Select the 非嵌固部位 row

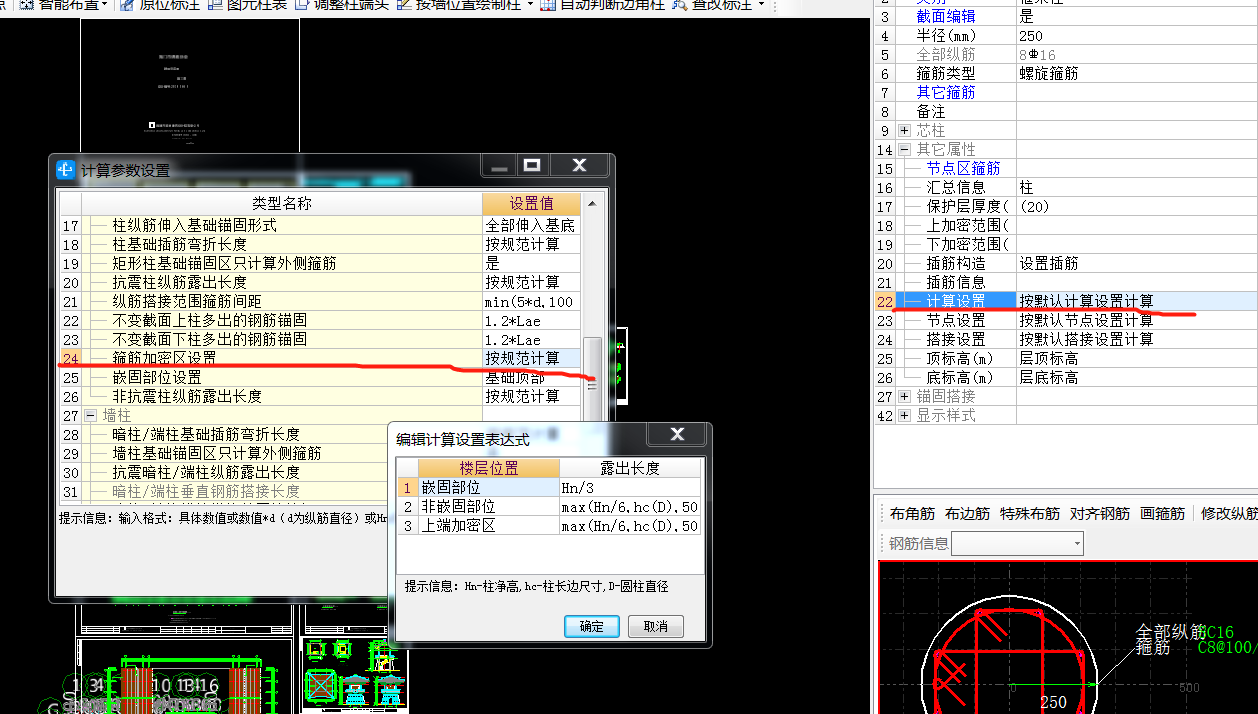(547, 507)
